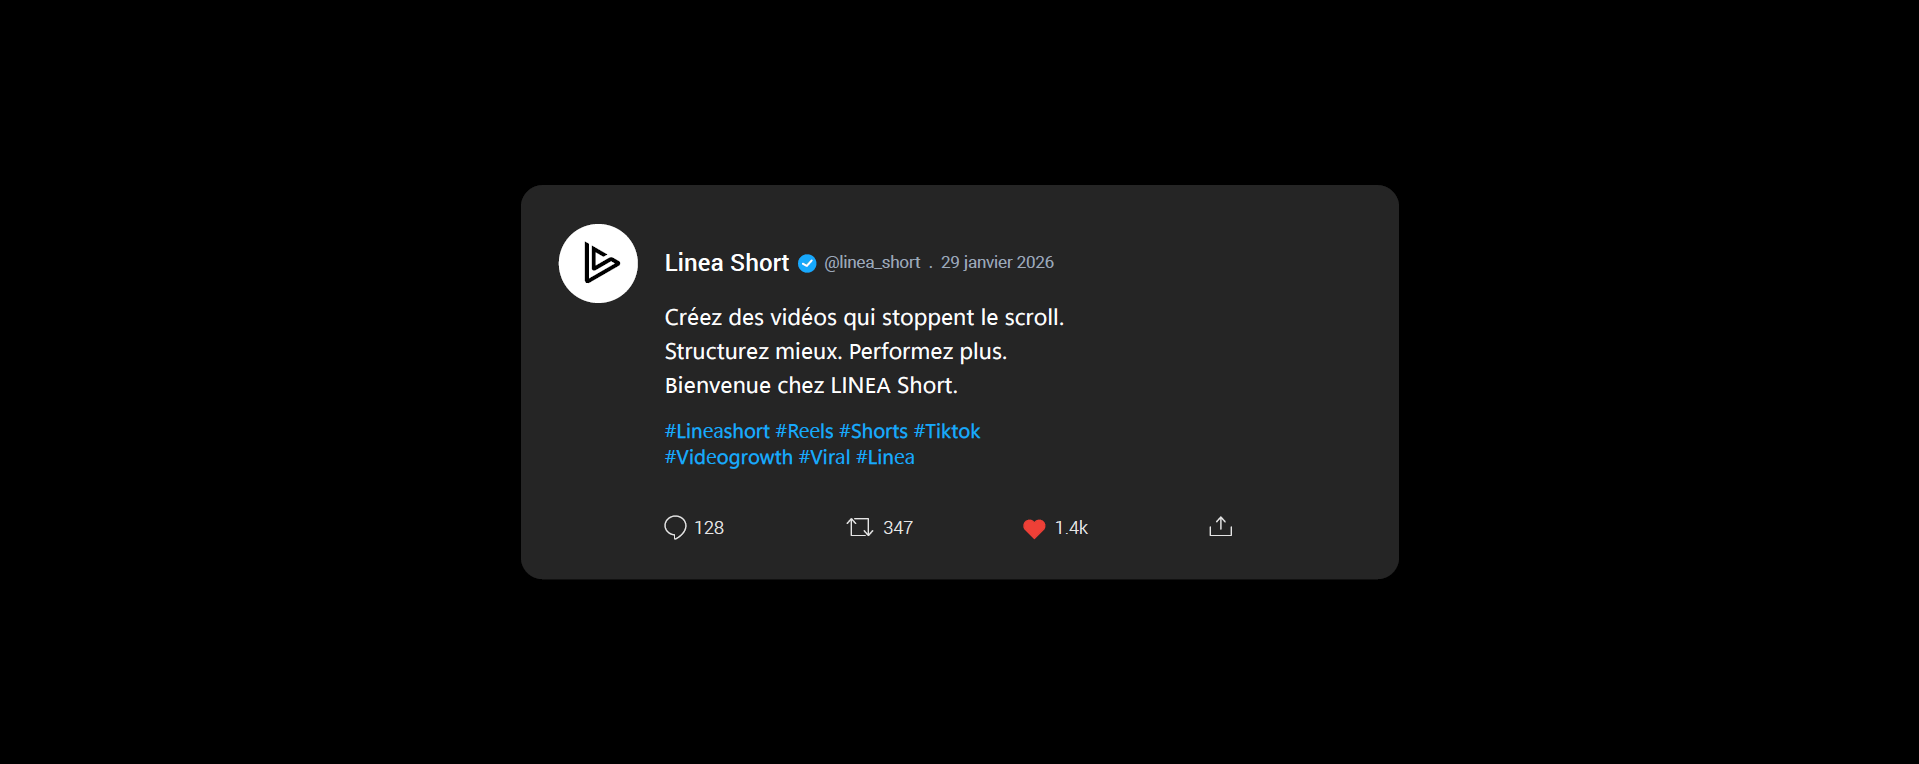Viewport: 1919px width, 764px height.
Task: Click the #Viral hashtag
Action: tap(824, 457)
